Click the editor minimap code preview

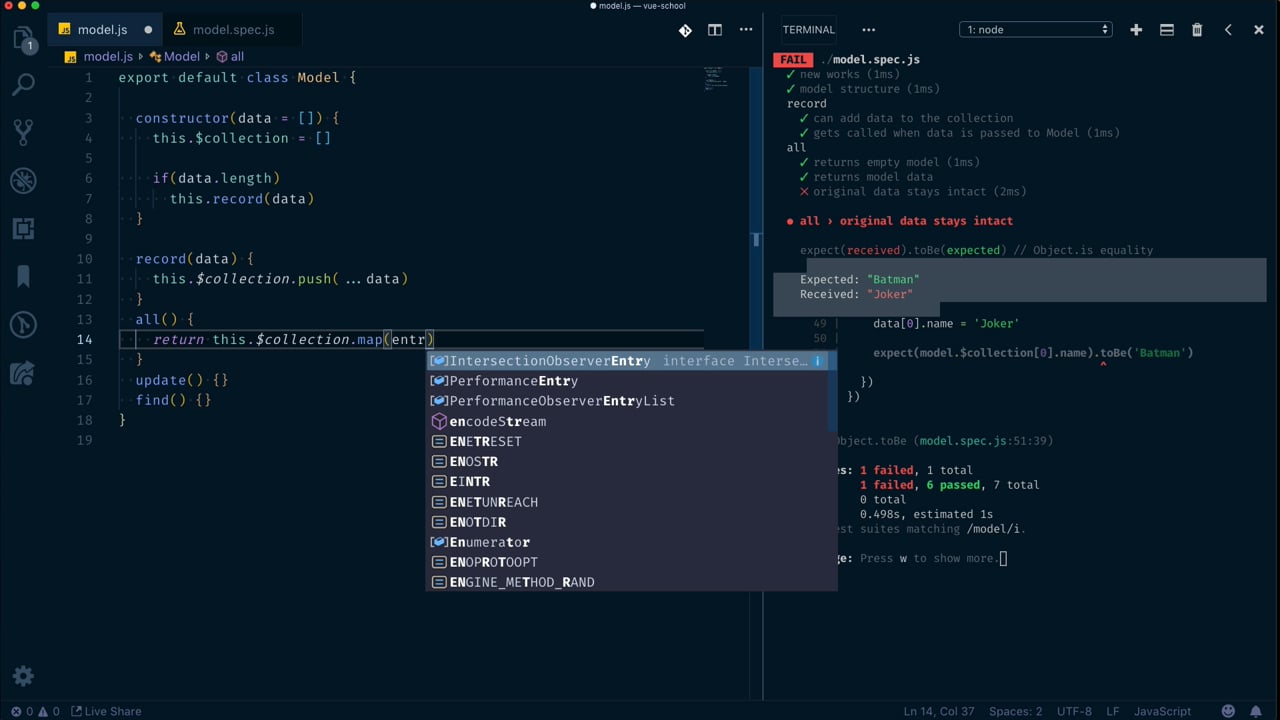coord(713,77)
